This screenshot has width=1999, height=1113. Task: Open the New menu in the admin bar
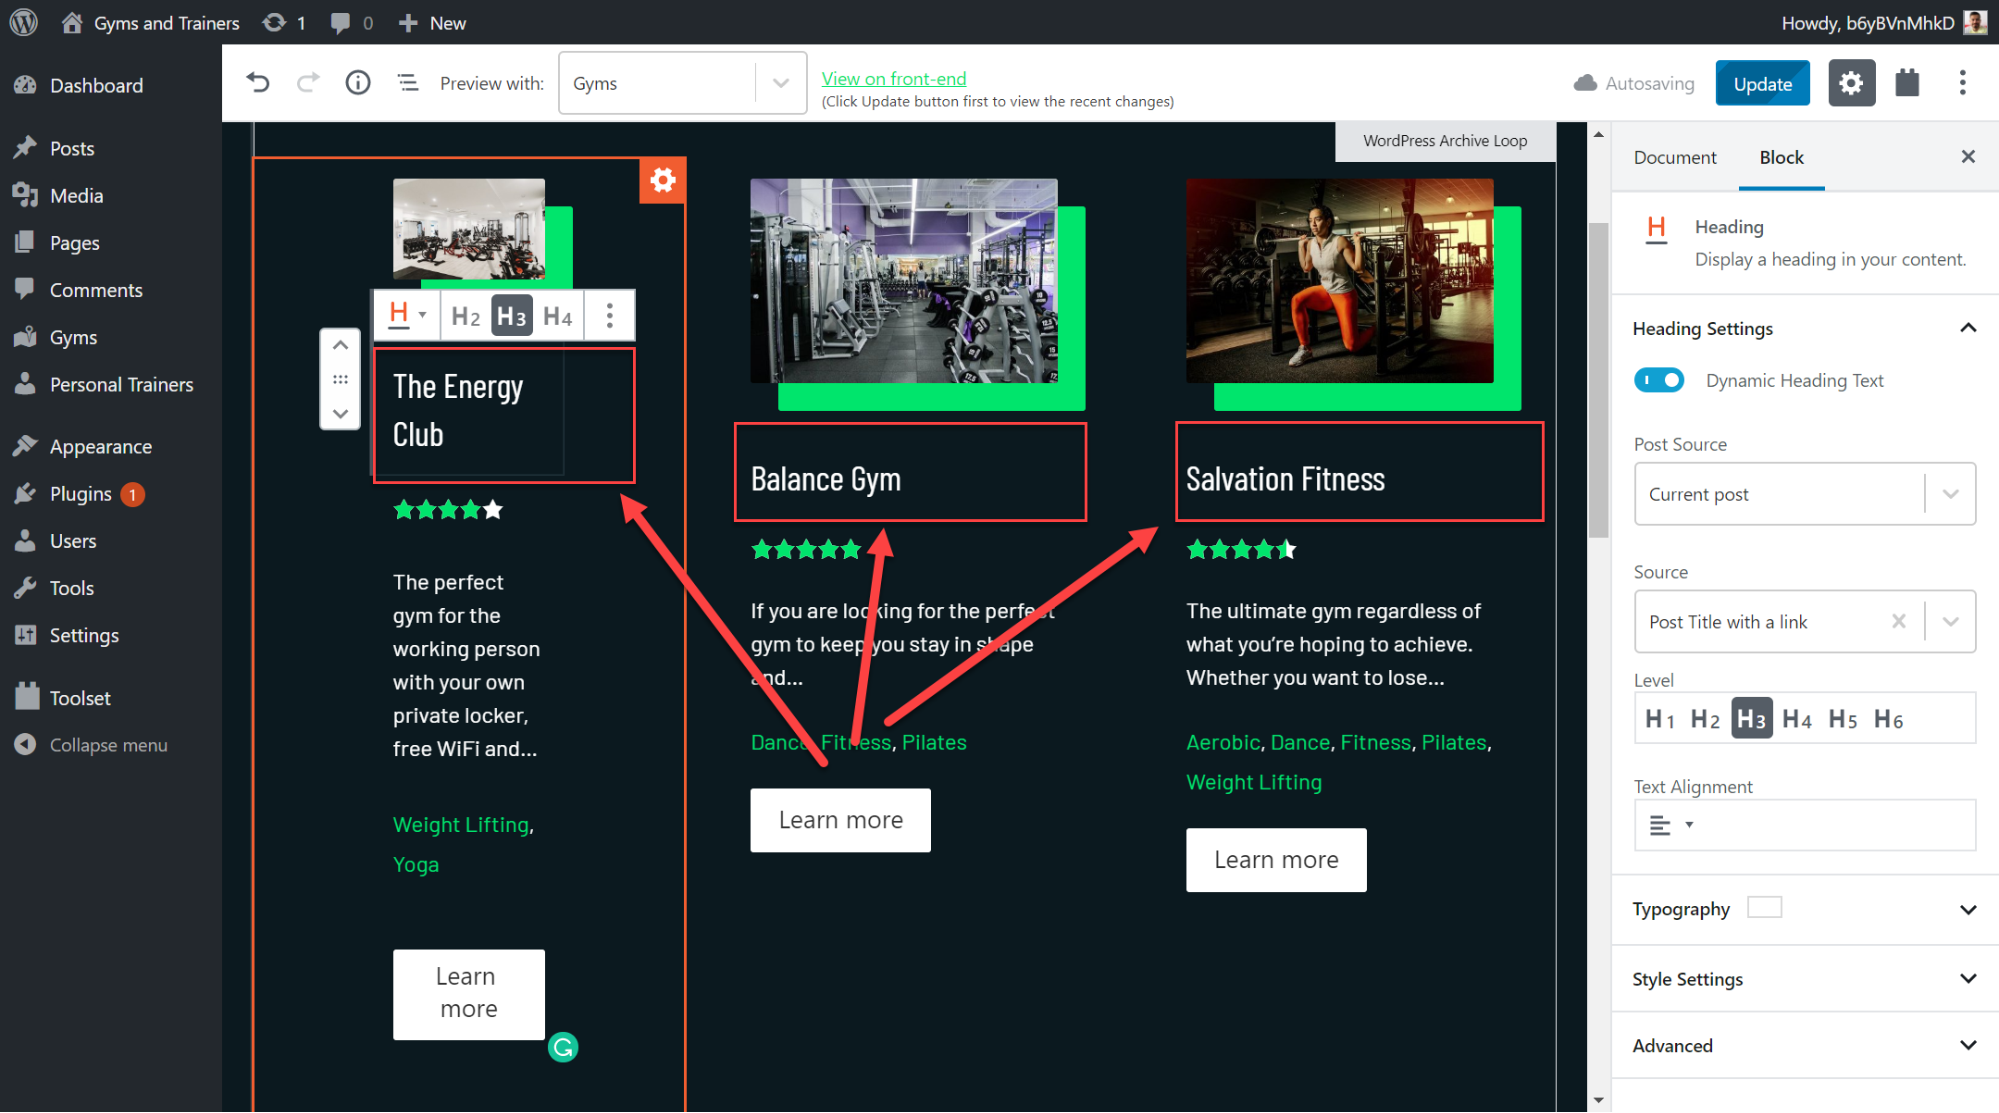pos(431,22)
